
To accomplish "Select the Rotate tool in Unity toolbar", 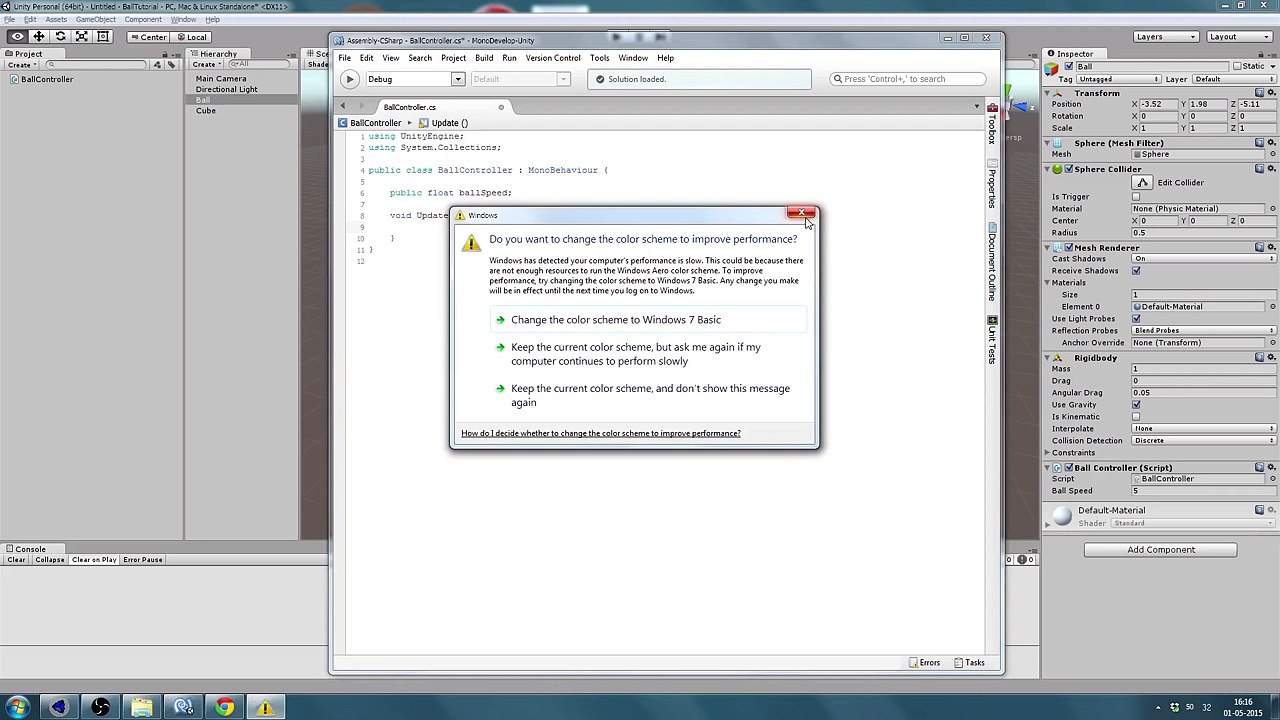I will pyautogui.click(x=60, y=37).
